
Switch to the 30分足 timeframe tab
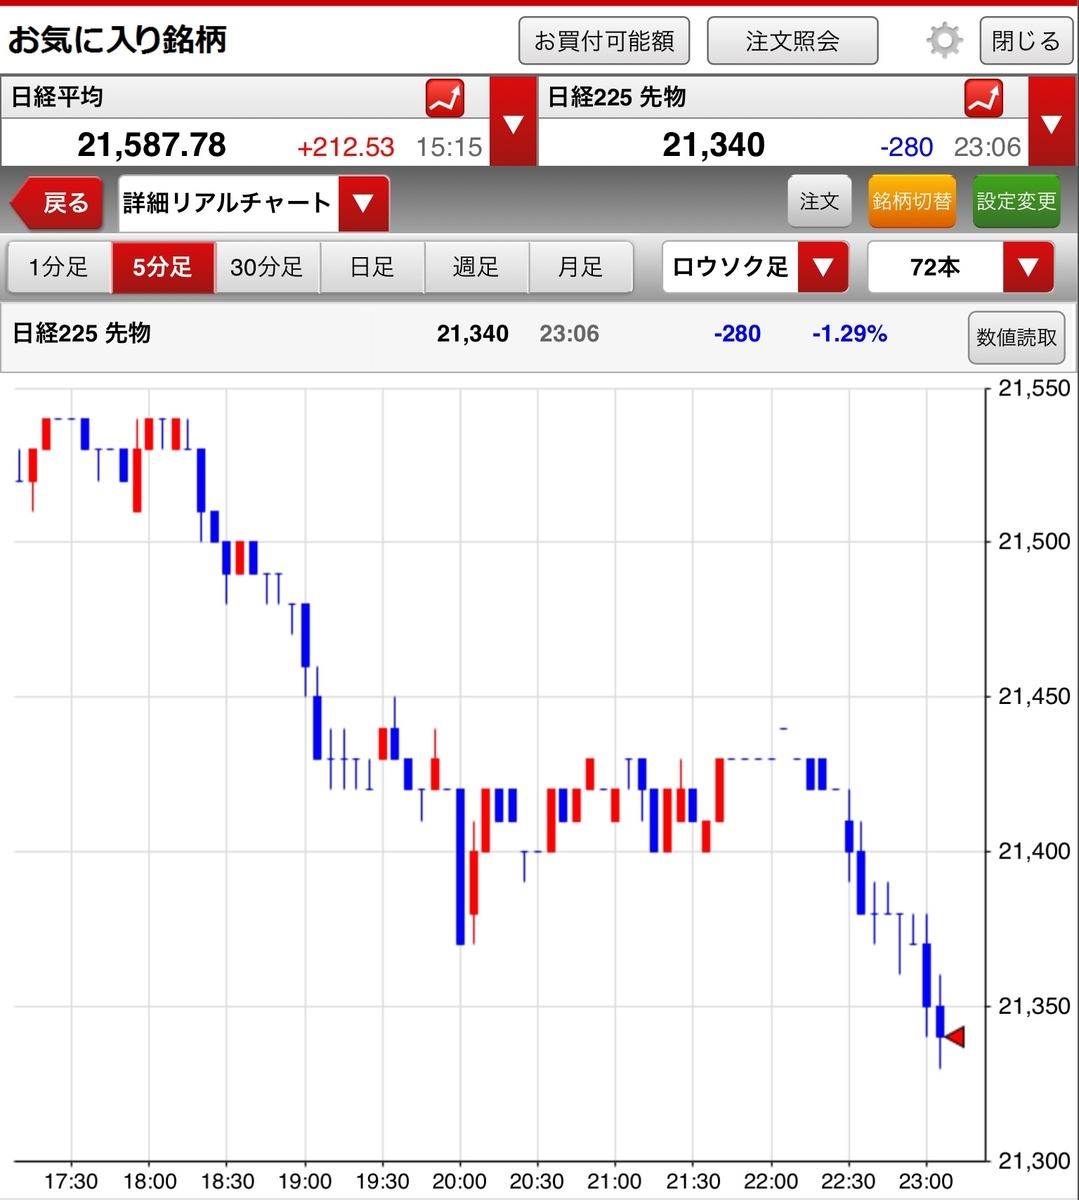[267, 267]
